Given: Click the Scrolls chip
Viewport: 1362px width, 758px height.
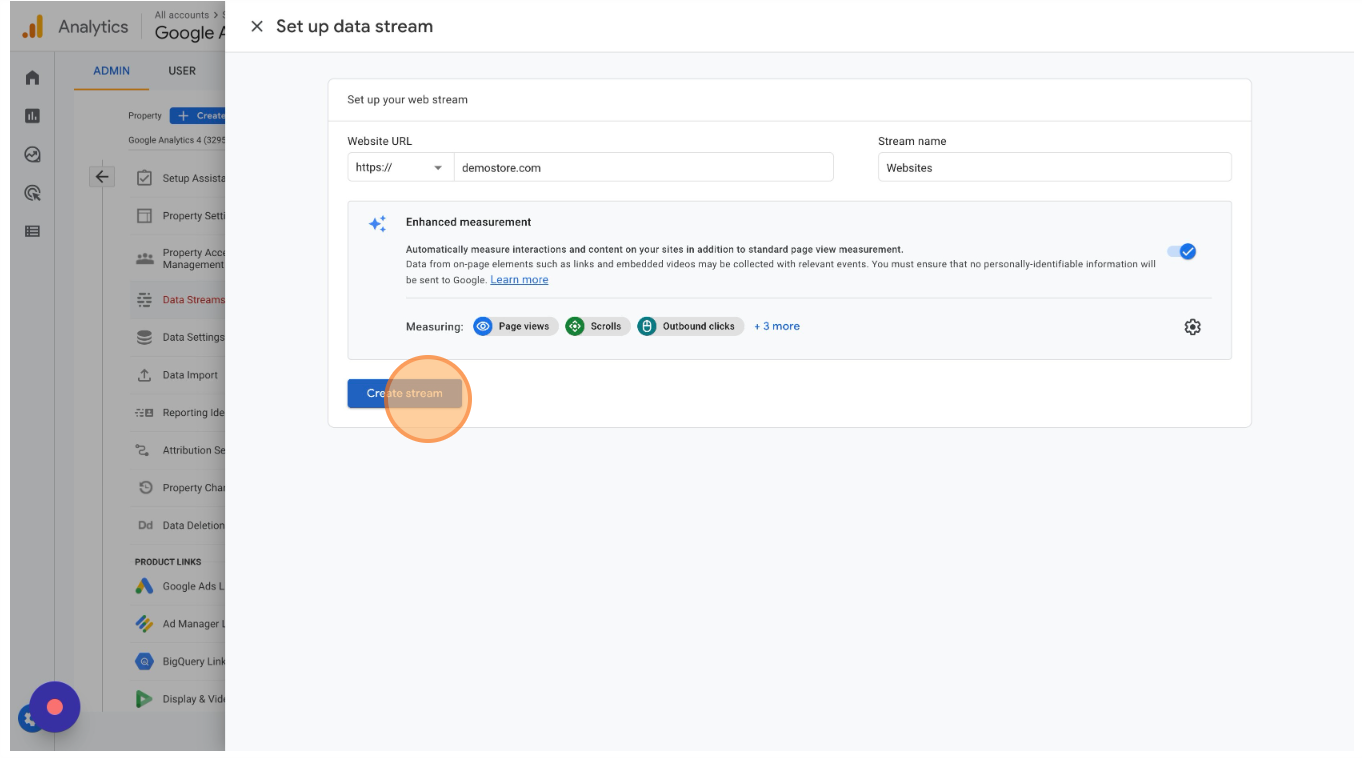Looking at the screenshot, I should click(597, 326).
